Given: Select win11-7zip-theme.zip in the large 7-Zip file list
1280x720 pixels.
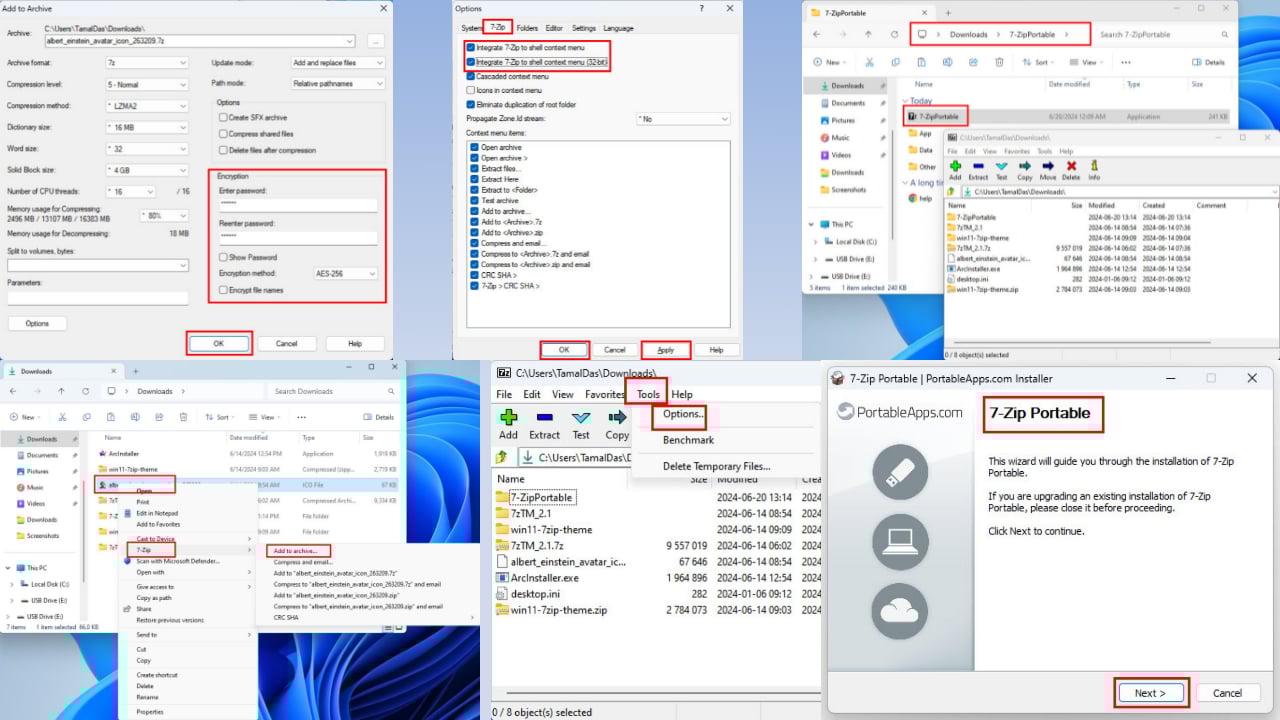Looking at the screenshot, I should tap(558, 610).
